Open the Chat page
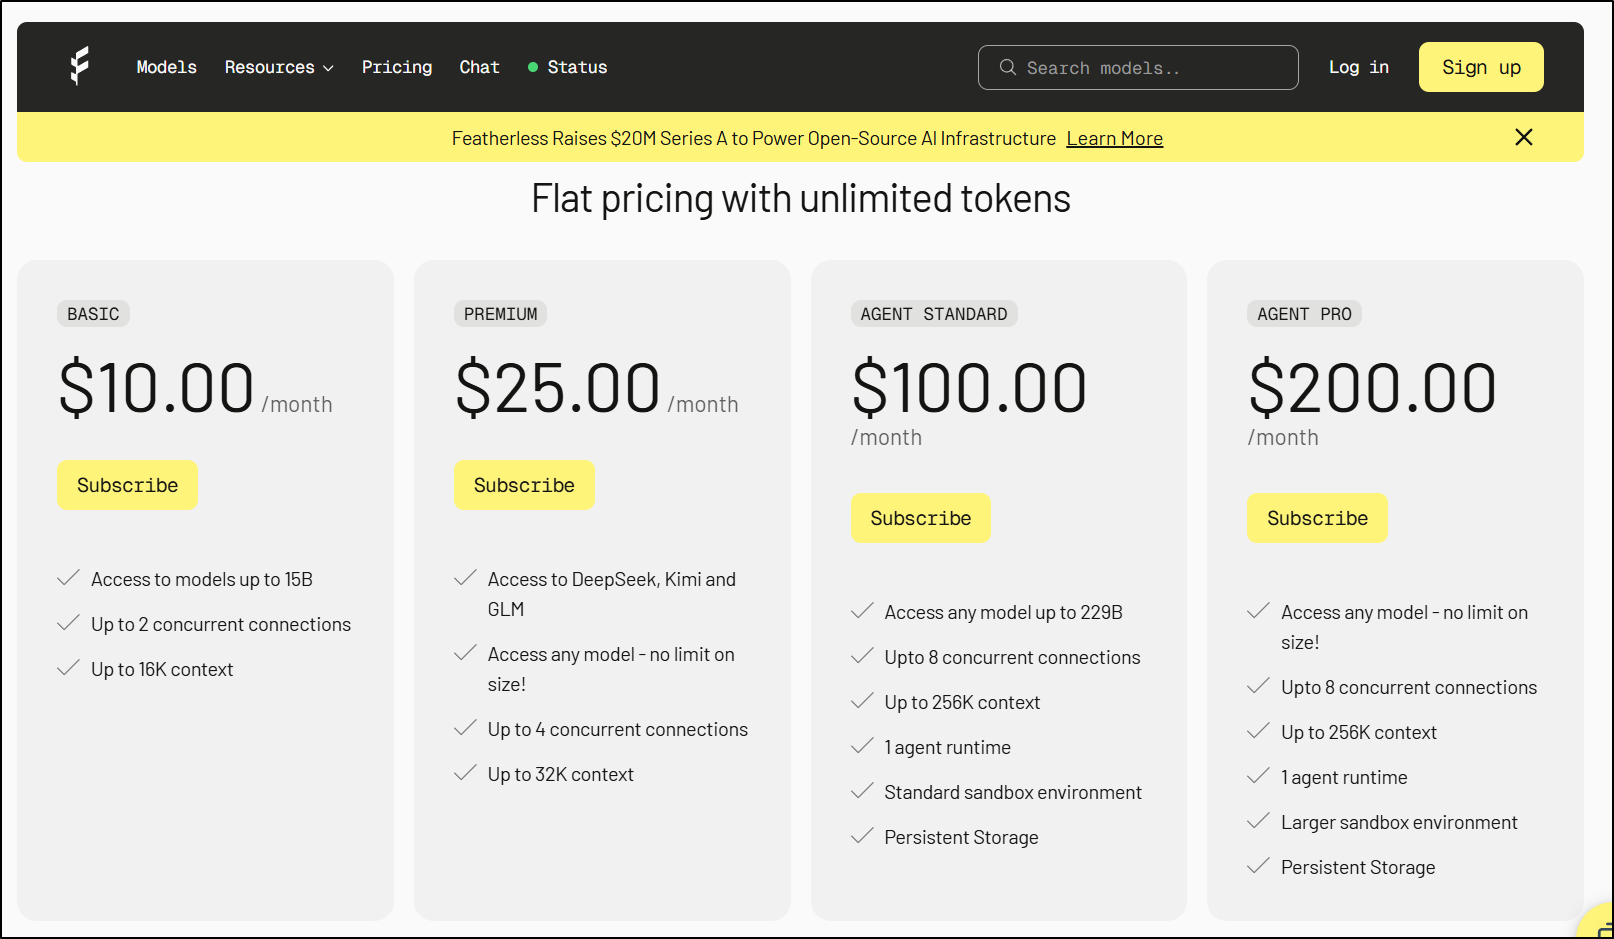Image resolution: width=1614 pixels, height=939 pixels. click(479, 67)
